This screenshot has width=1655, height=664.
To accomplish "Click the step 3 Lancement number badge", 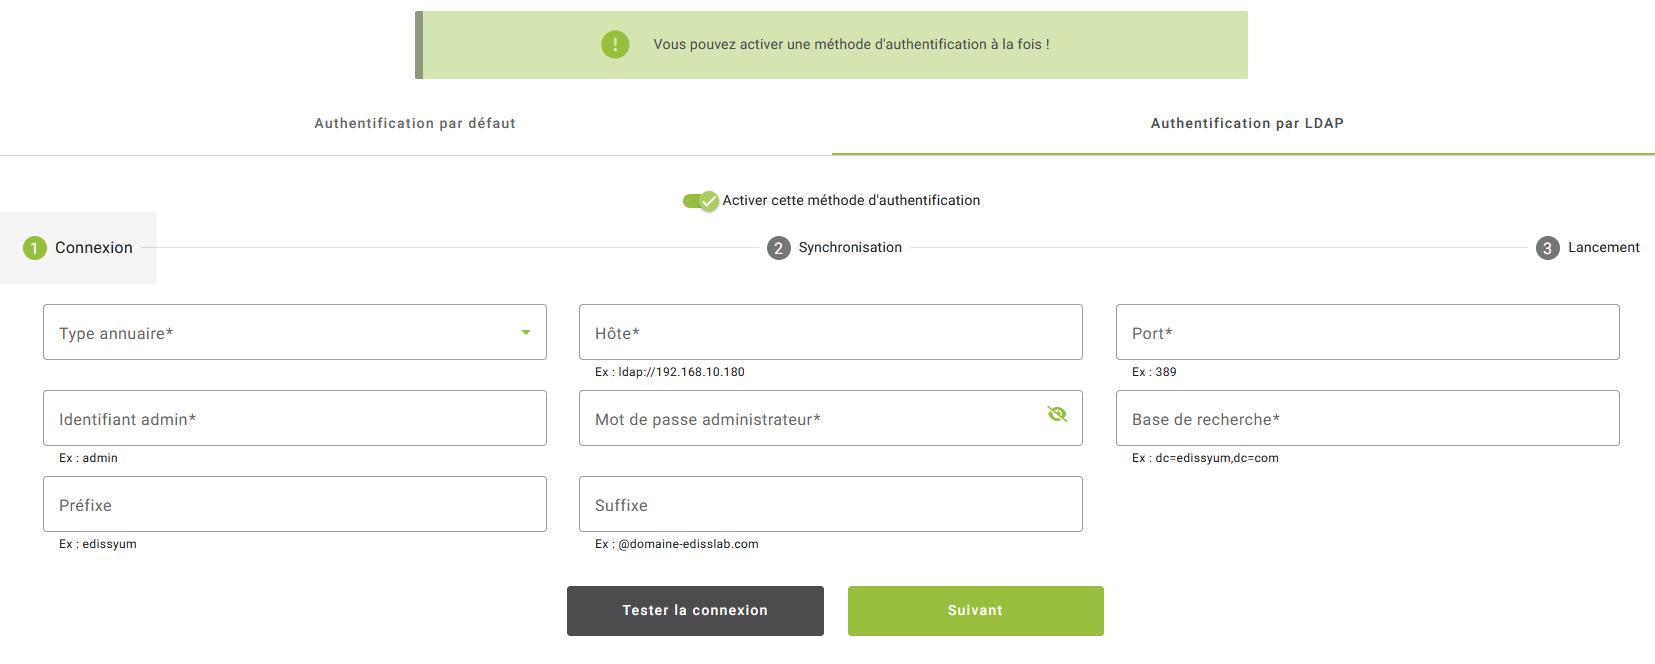I will point(1547,248).
